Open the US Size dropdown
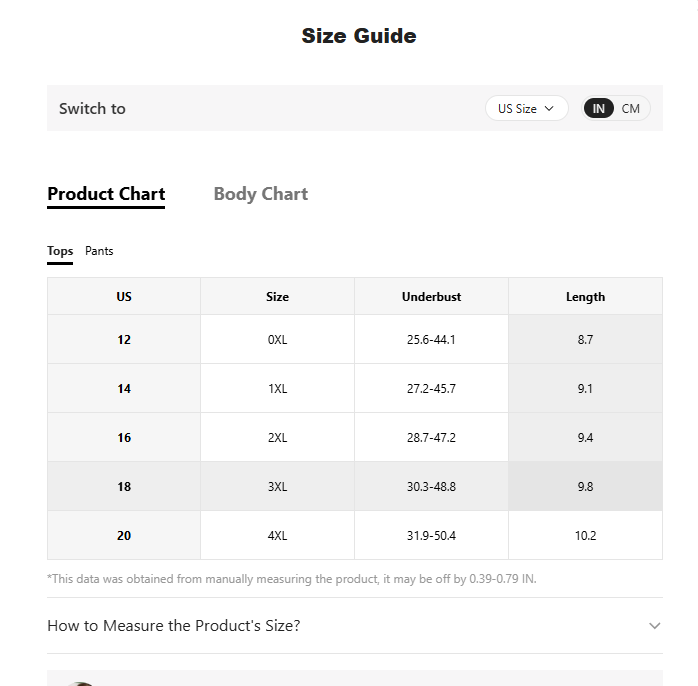 [526, 108]
